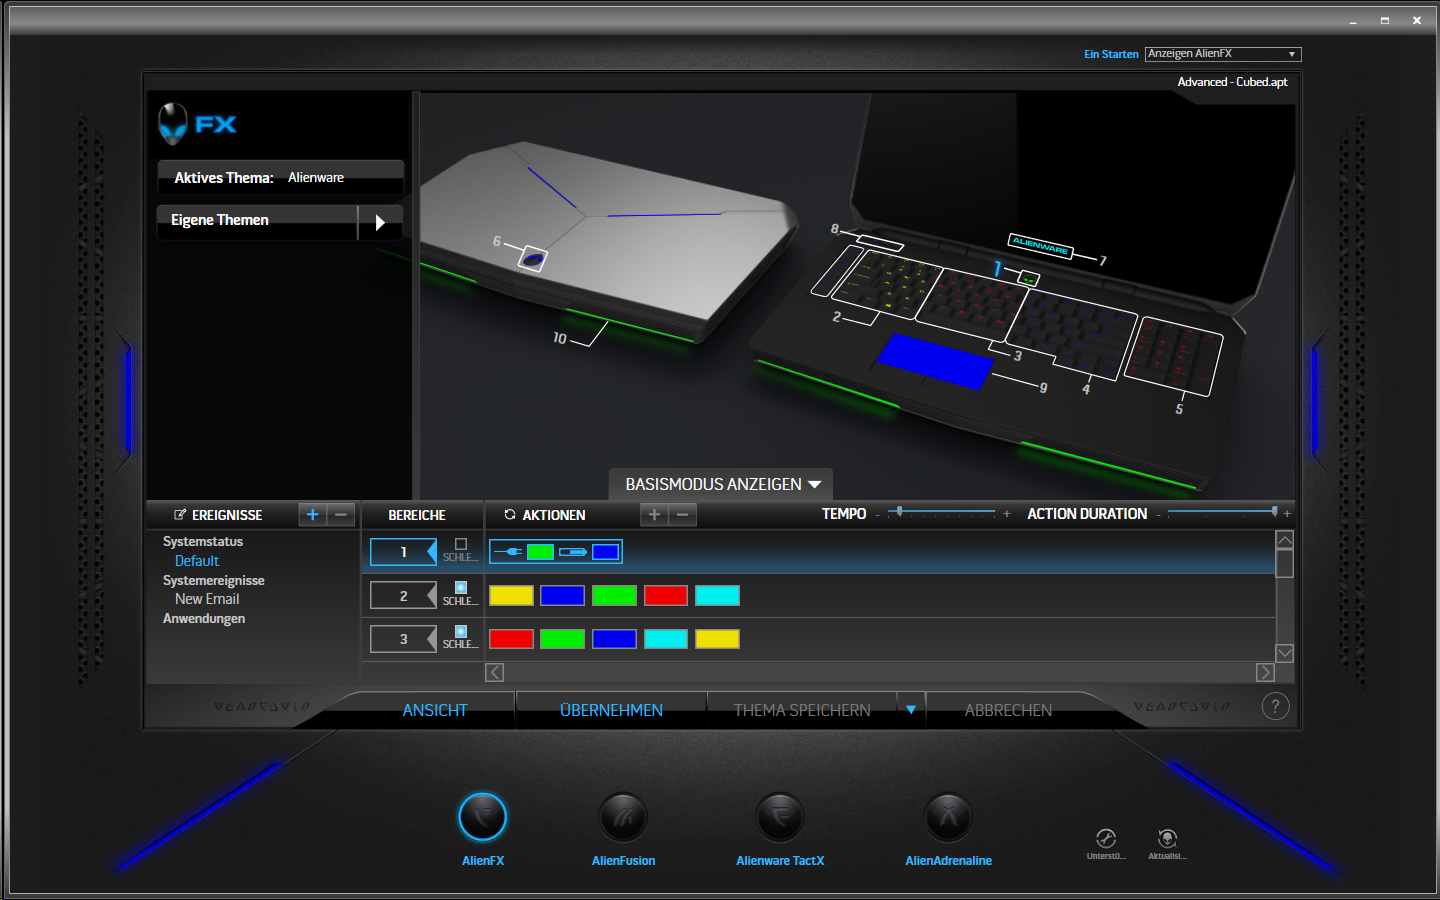Expand area 2 with its arrow box
1440x900 pixels.
[404, 596]
